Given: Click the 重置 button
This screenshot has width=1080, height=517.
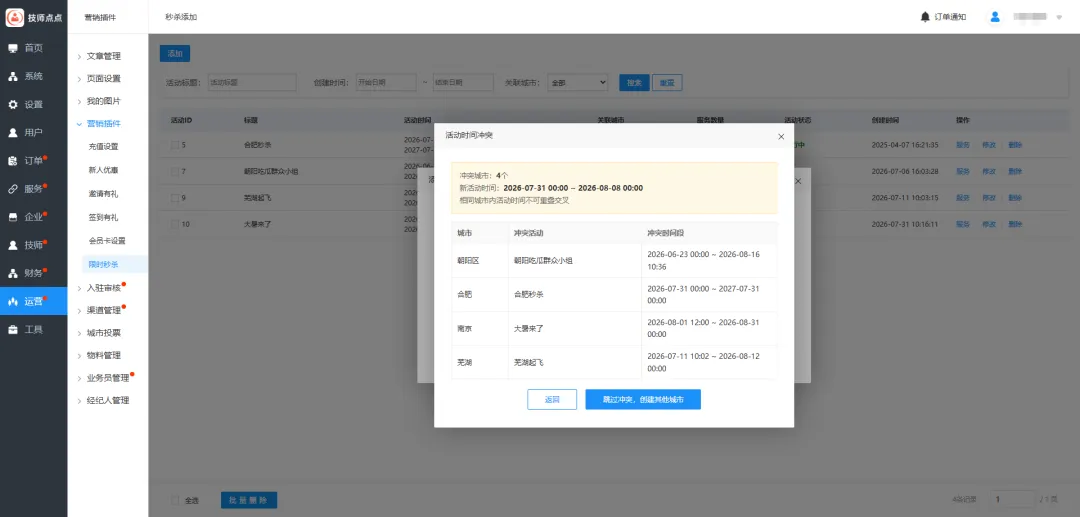Looking at the screenshot, I should tap(667, 83).
